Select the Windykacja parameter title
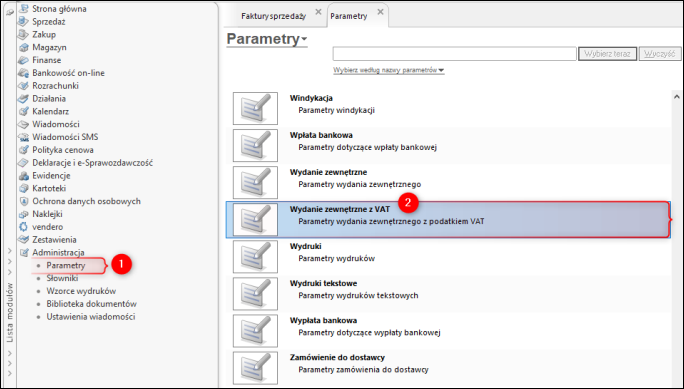684x389 pixels. tap(311, 98)
